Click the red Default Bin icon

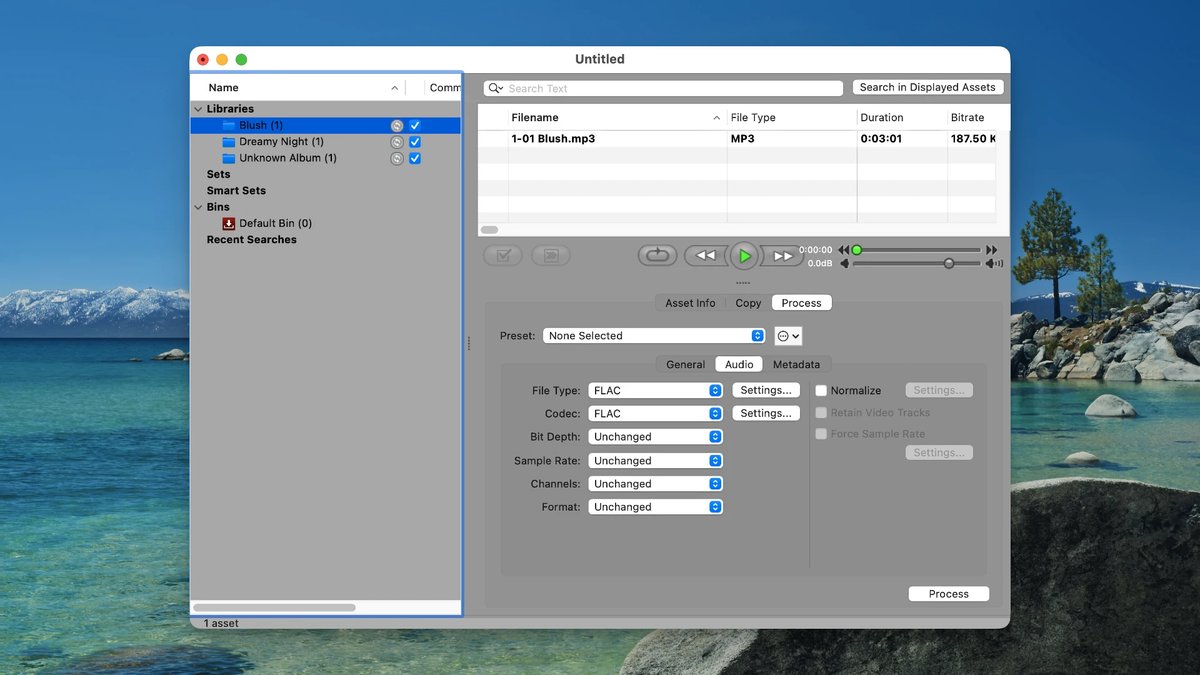[x=228, y=223]
